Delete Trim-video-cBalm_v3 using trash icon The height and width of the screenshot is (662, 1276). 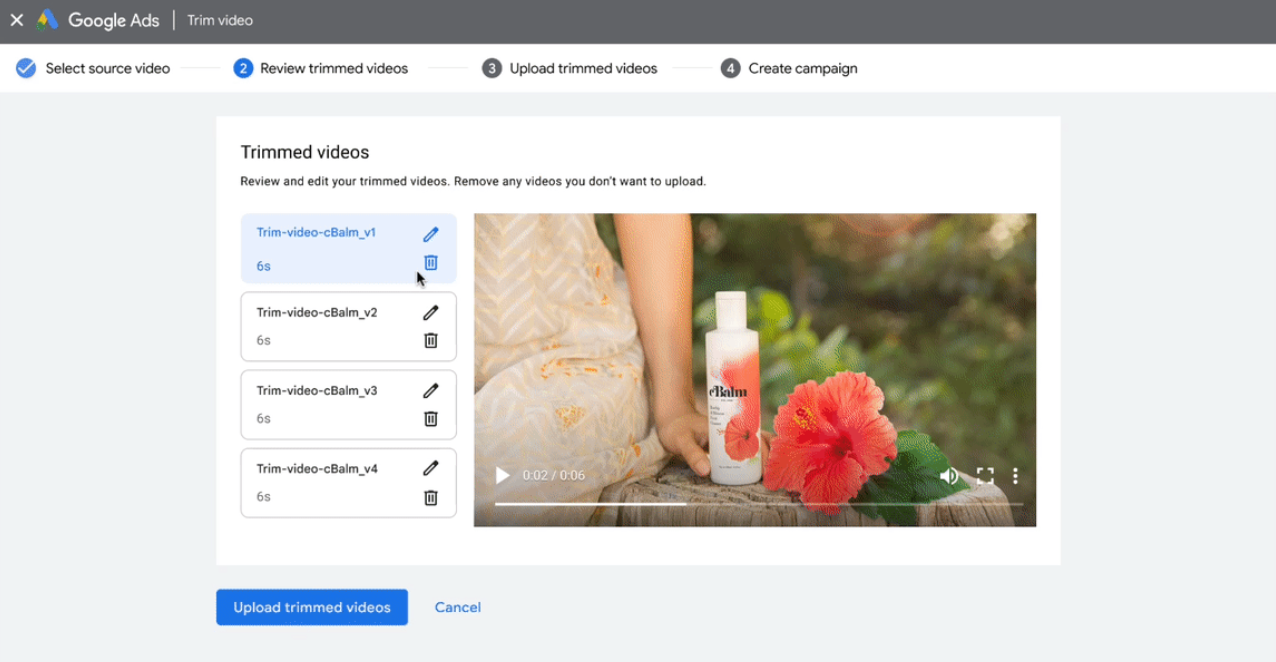[x=431, y=419]
